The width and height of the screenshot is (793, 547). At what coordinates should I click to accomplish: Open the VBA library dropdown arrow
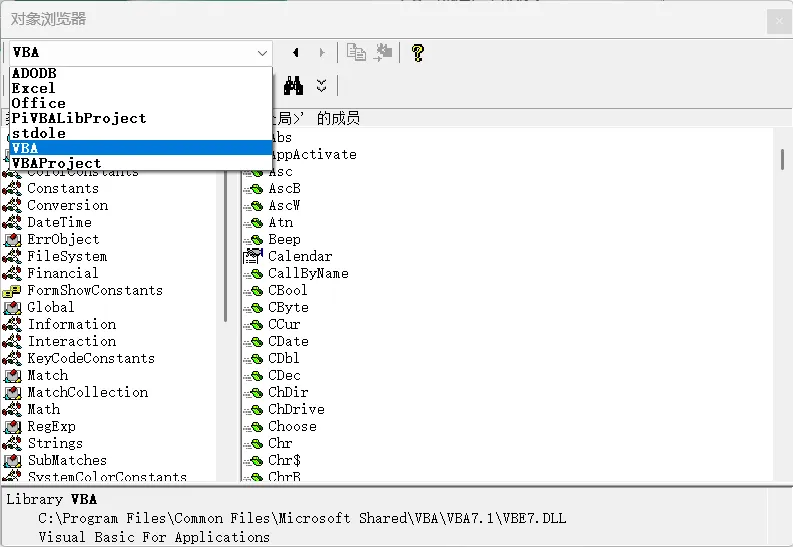(x=262, y=53)
